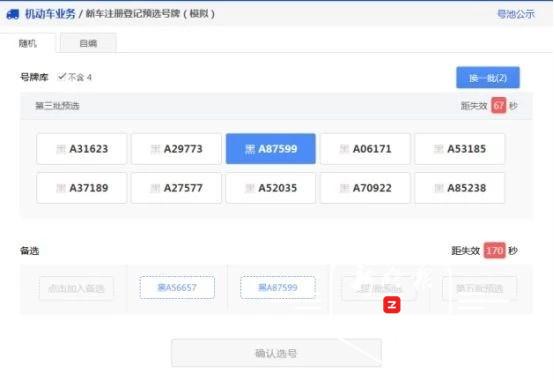This screenshot has width=554, height=381.
Task: Click the 67 seconds countdown badge
Action: click(499, 105)
